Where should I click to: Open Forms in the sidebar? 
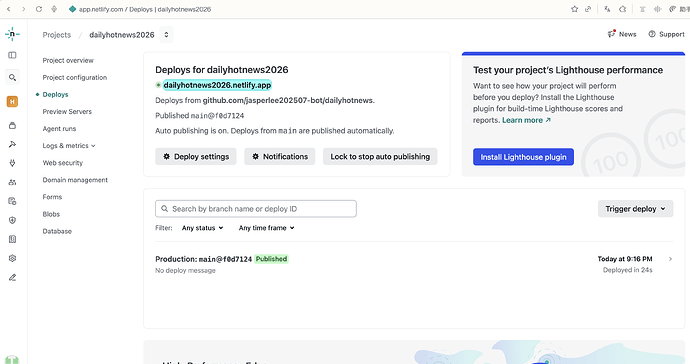coord(52,197)
